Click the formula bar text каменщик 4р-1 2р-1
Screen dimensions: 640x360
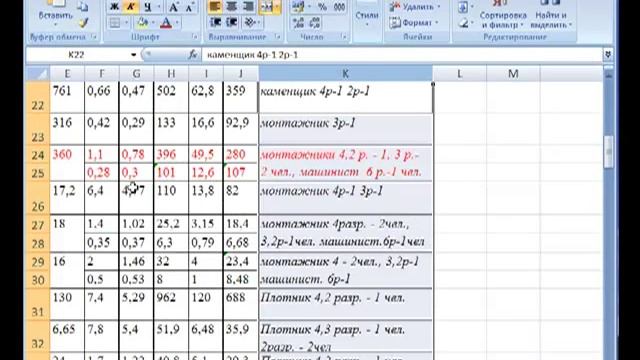pos(252,55)
